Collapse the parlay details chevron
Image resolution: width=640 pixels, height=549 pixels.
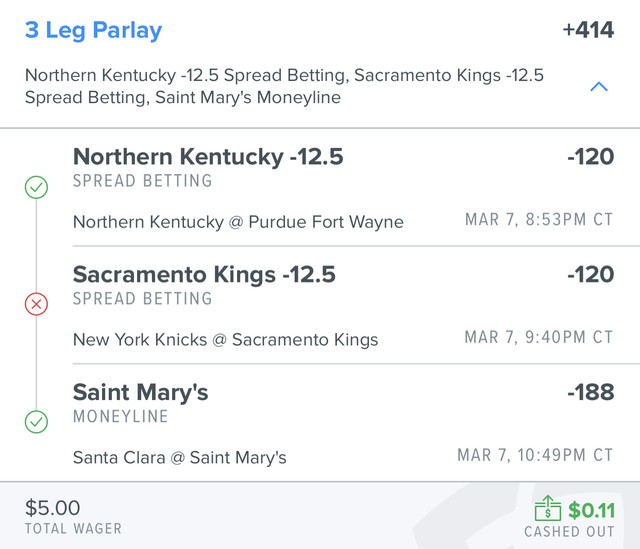(x=599, y=87)
